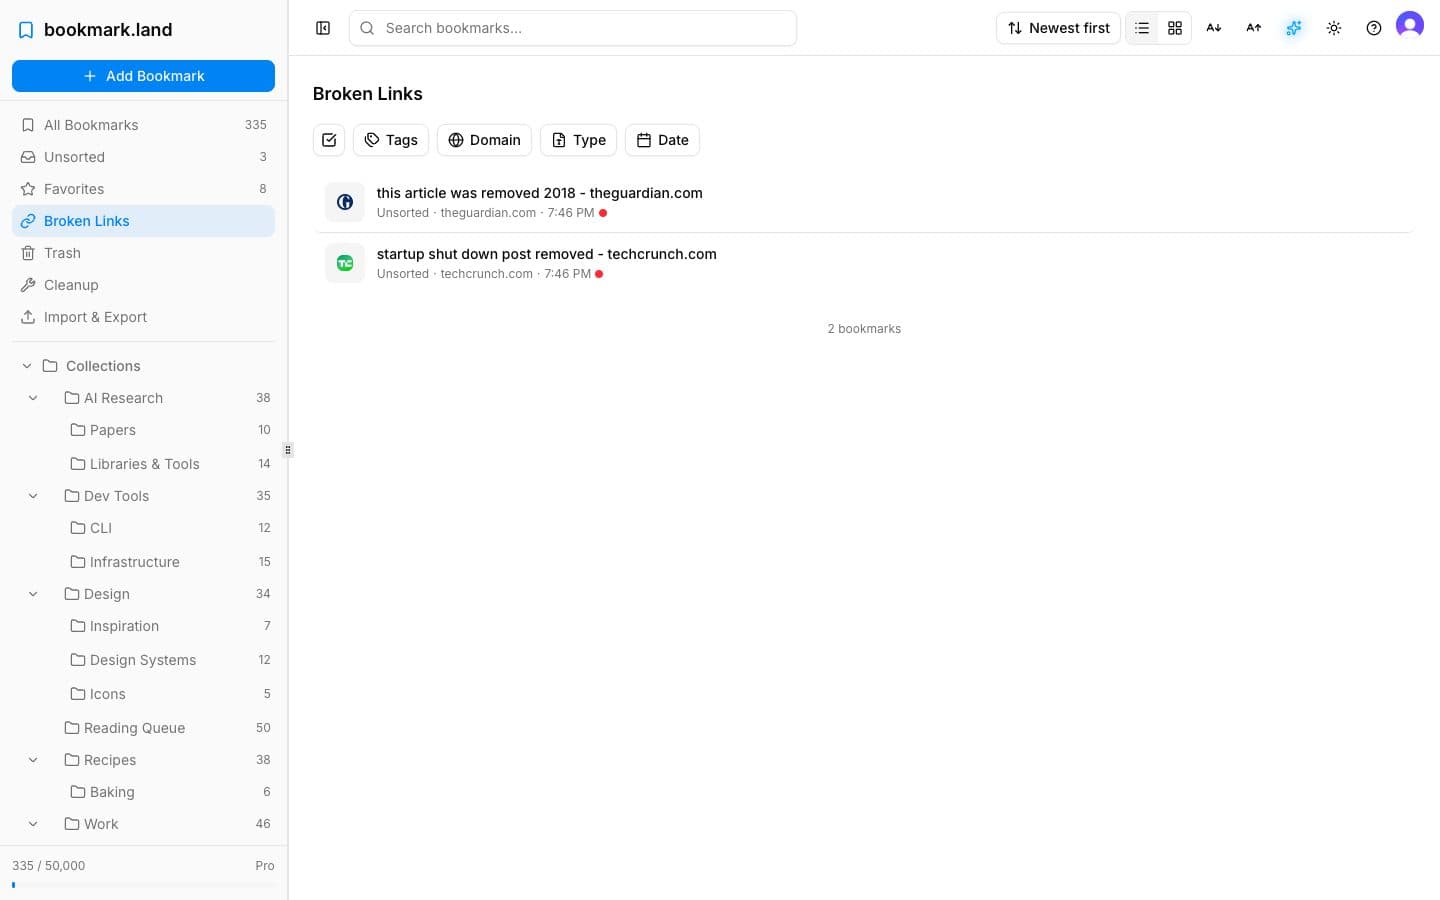
Task: Toggle light/dark theme sun icon
Action: 1334,28
